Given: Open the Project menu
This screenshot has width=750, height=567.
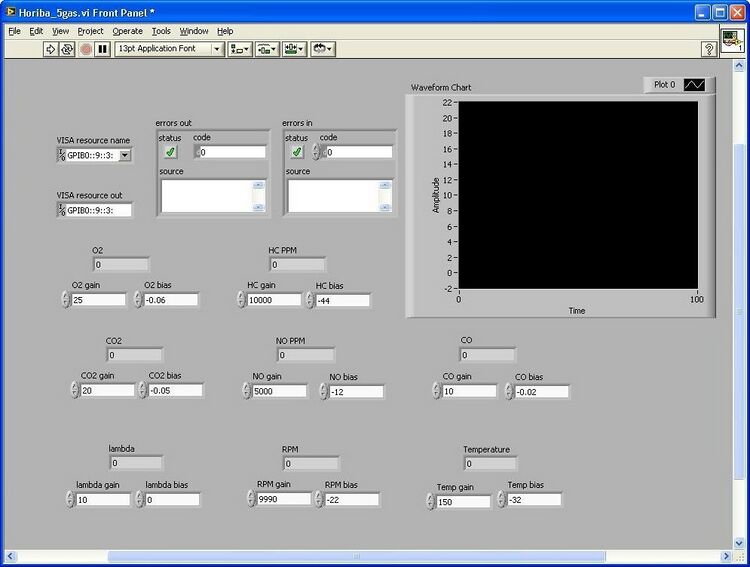Looking at the screenshot, I should pos(90,31).
